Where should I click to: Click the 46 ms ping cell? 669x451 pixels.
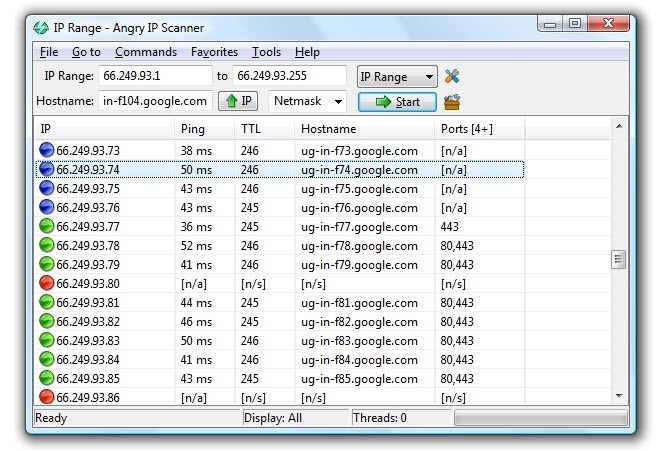(x=196, y=322)
